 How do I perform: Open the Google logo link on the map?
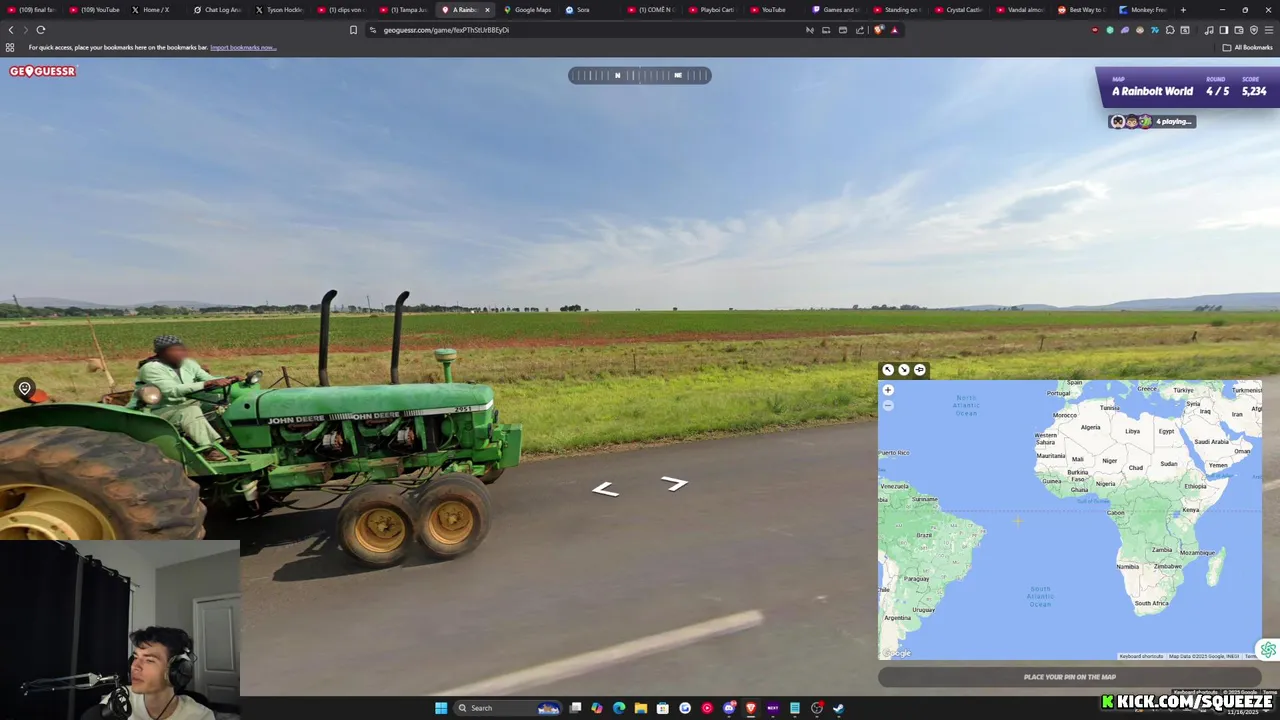(897, 653)
